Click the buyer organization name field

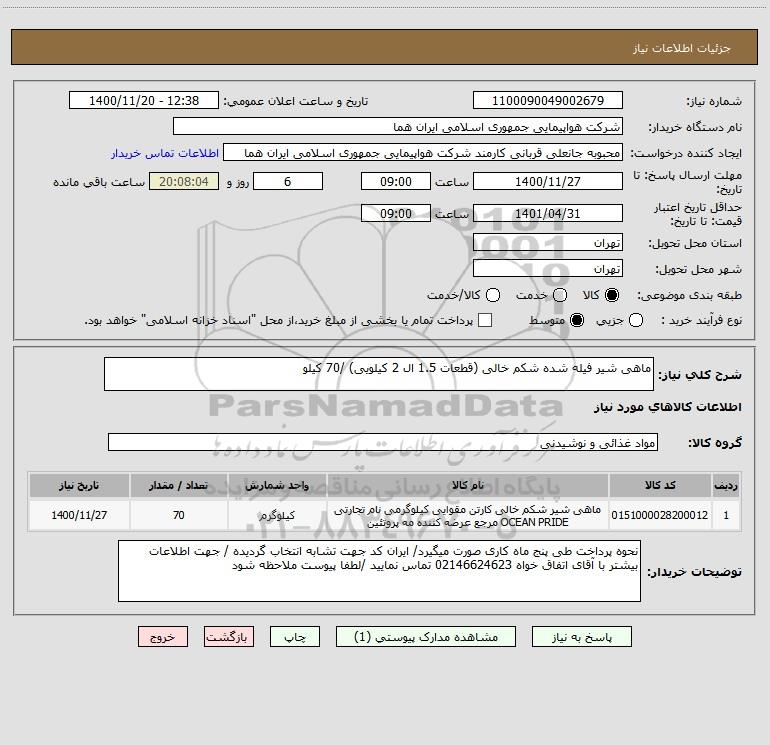[398, 127]
